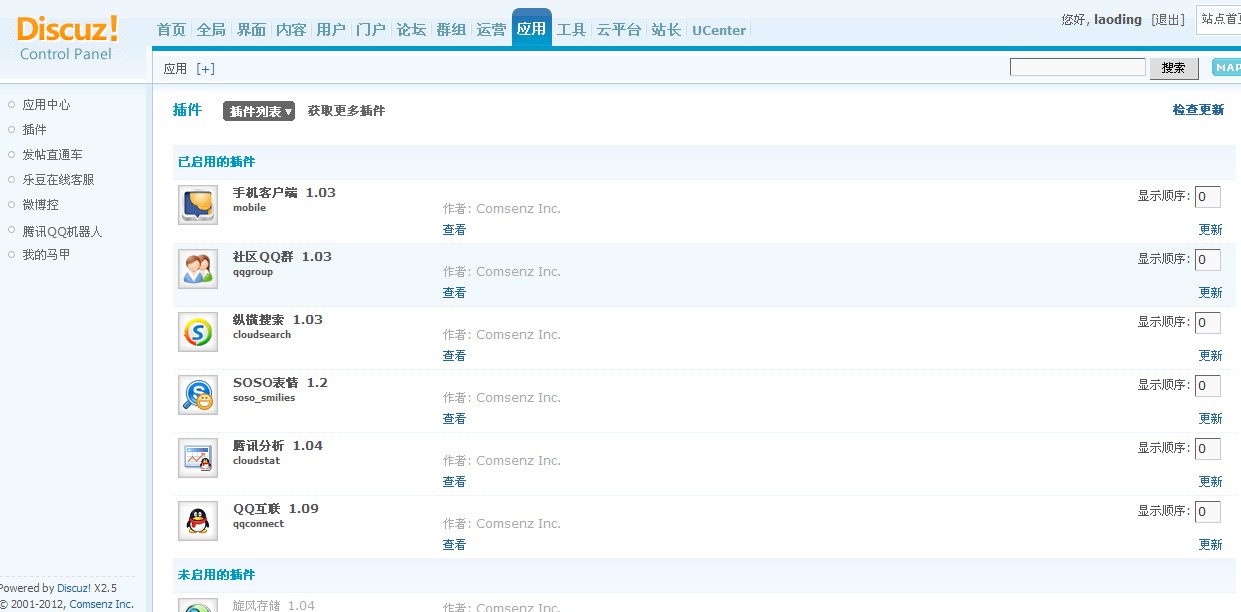The image size is (1241, 612).
Task: Click the 纵横搜索 cloudsearch plugin icon
Action: tap(198, 331)
